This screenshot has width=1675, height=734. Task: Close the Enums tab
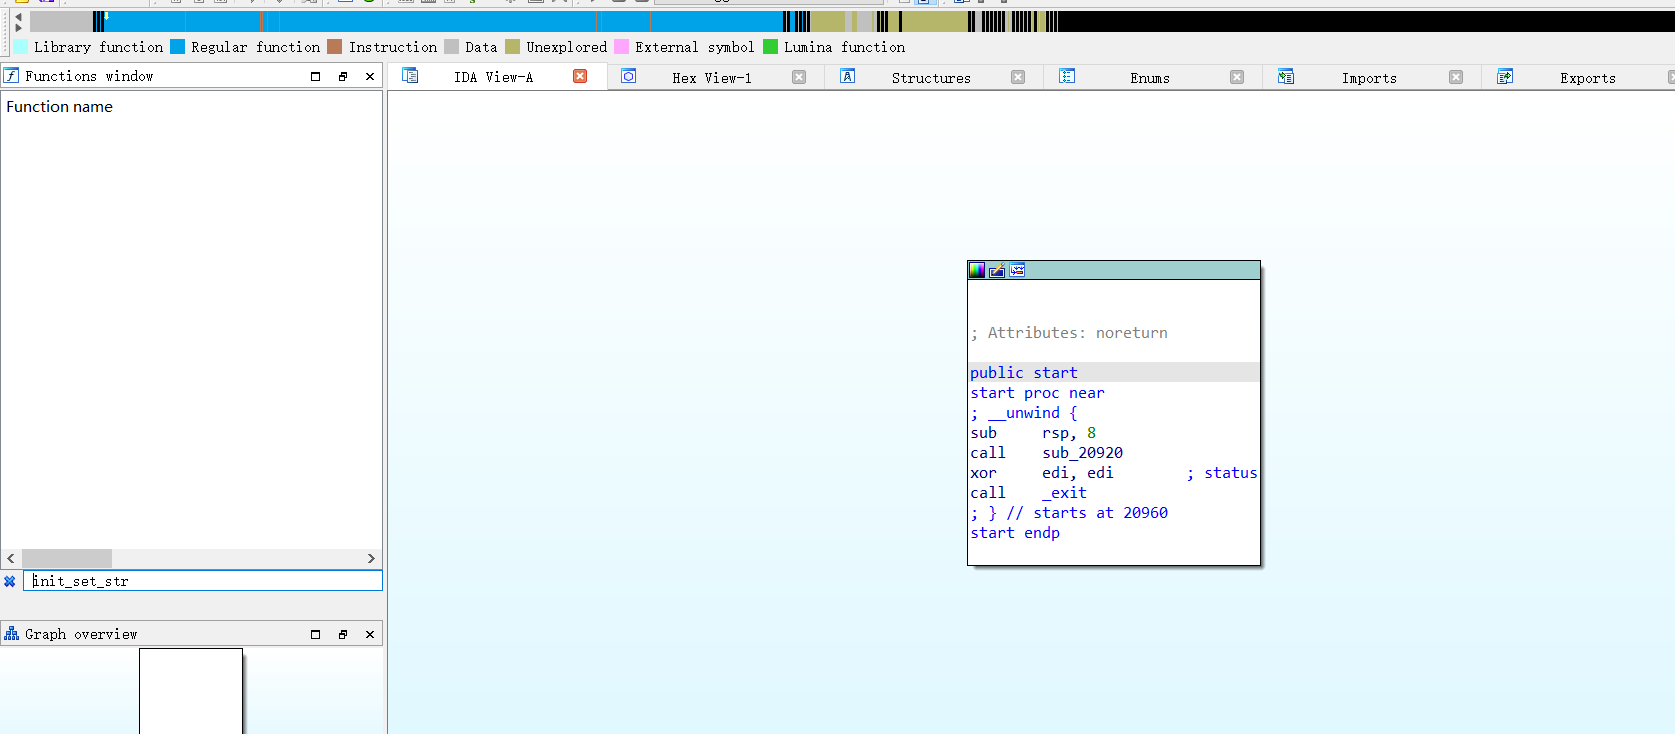point(1237,77)
